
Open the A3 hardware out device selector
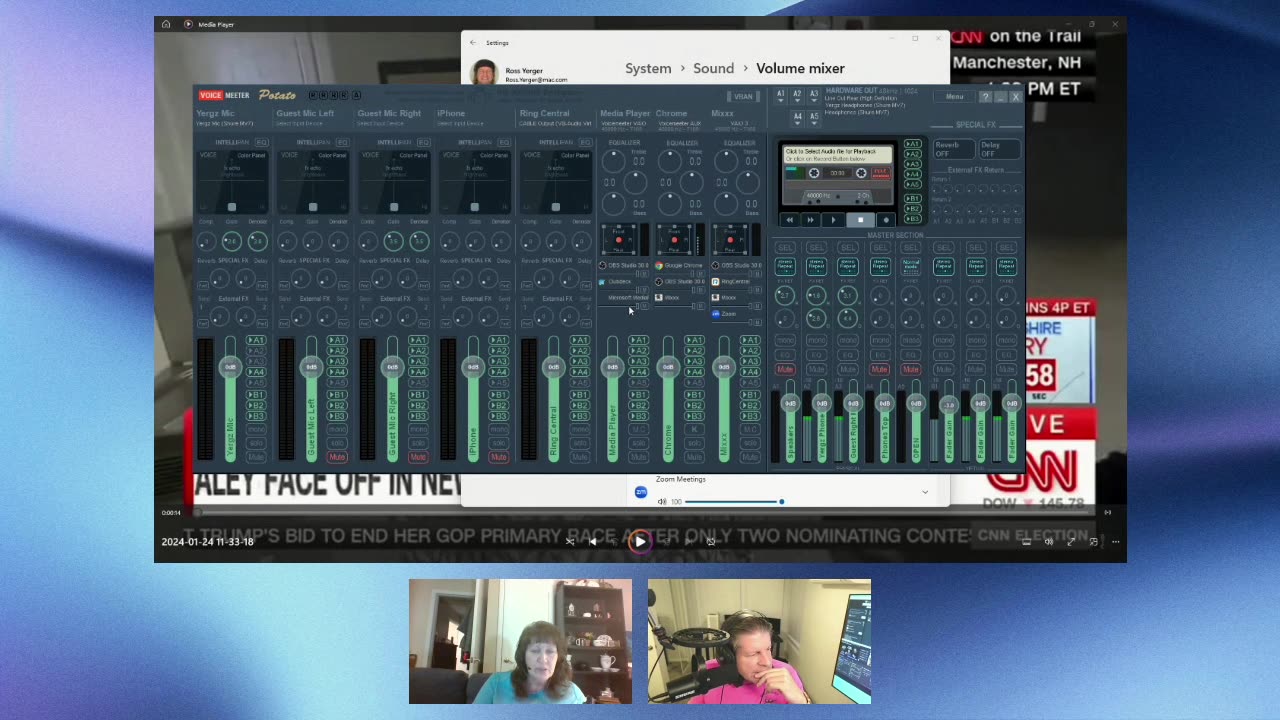coord(813,95)
